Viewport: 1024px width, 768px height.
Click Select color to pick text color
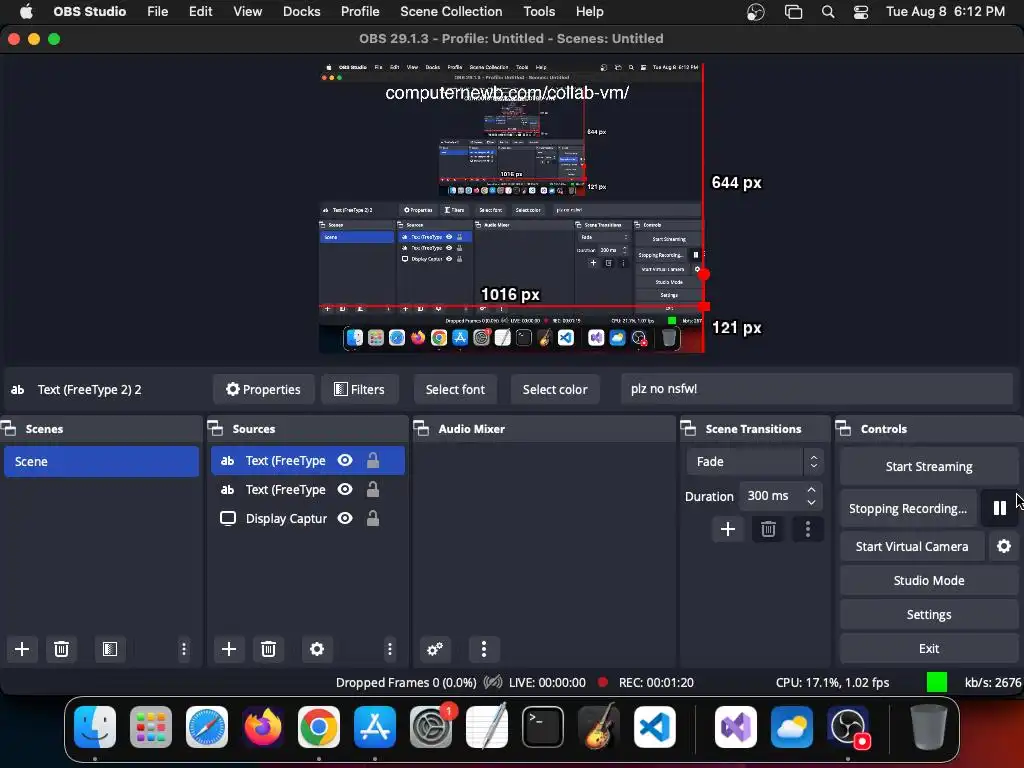[554, 389]
